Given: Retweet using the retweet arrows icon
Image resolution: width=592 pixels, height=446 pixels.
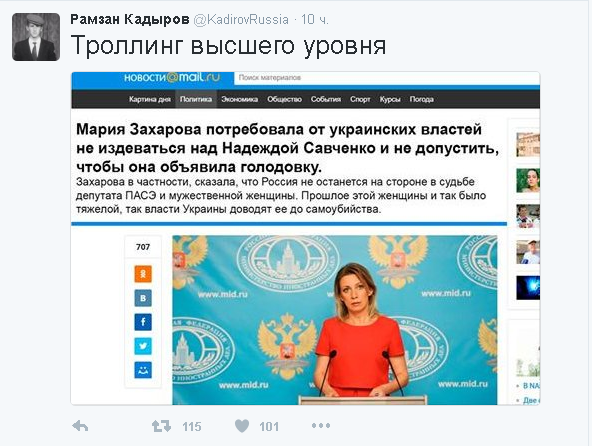Looking at the screenshot, I should point(161,426).
